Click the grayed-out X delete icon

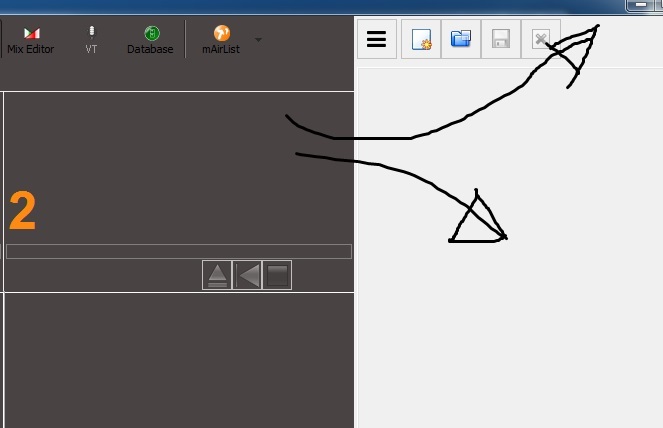540,40
